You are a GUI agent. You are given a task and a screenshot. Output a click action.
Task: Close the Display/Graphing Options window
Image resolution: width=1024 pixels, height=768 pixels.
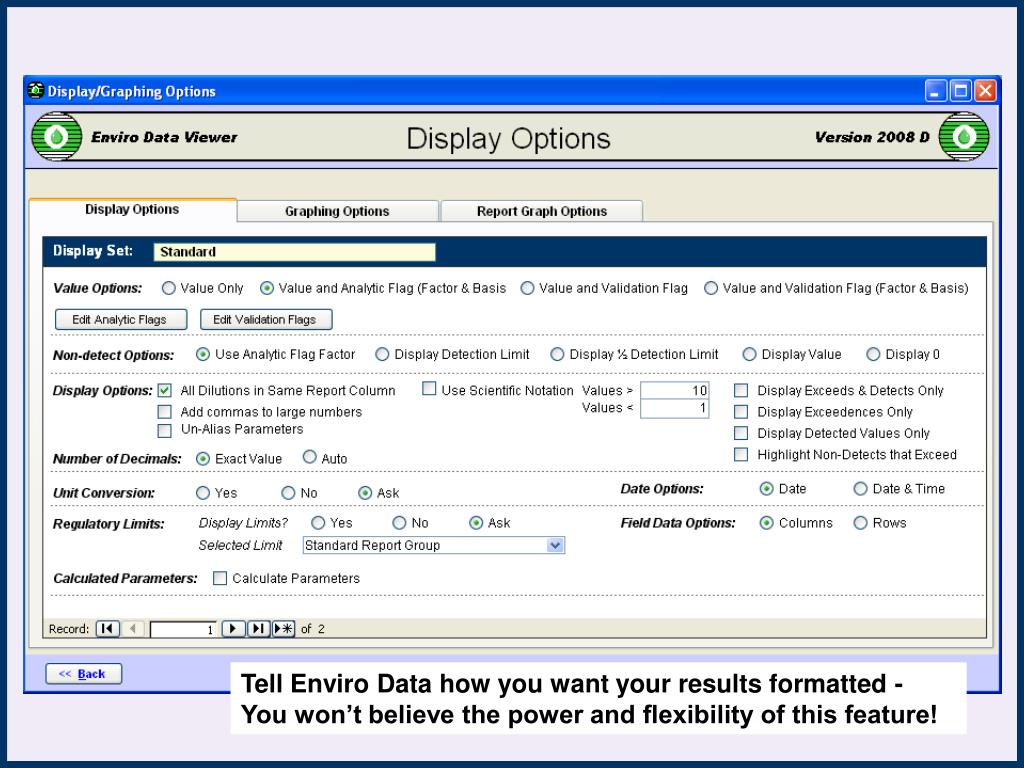click(x=985, y=90)
